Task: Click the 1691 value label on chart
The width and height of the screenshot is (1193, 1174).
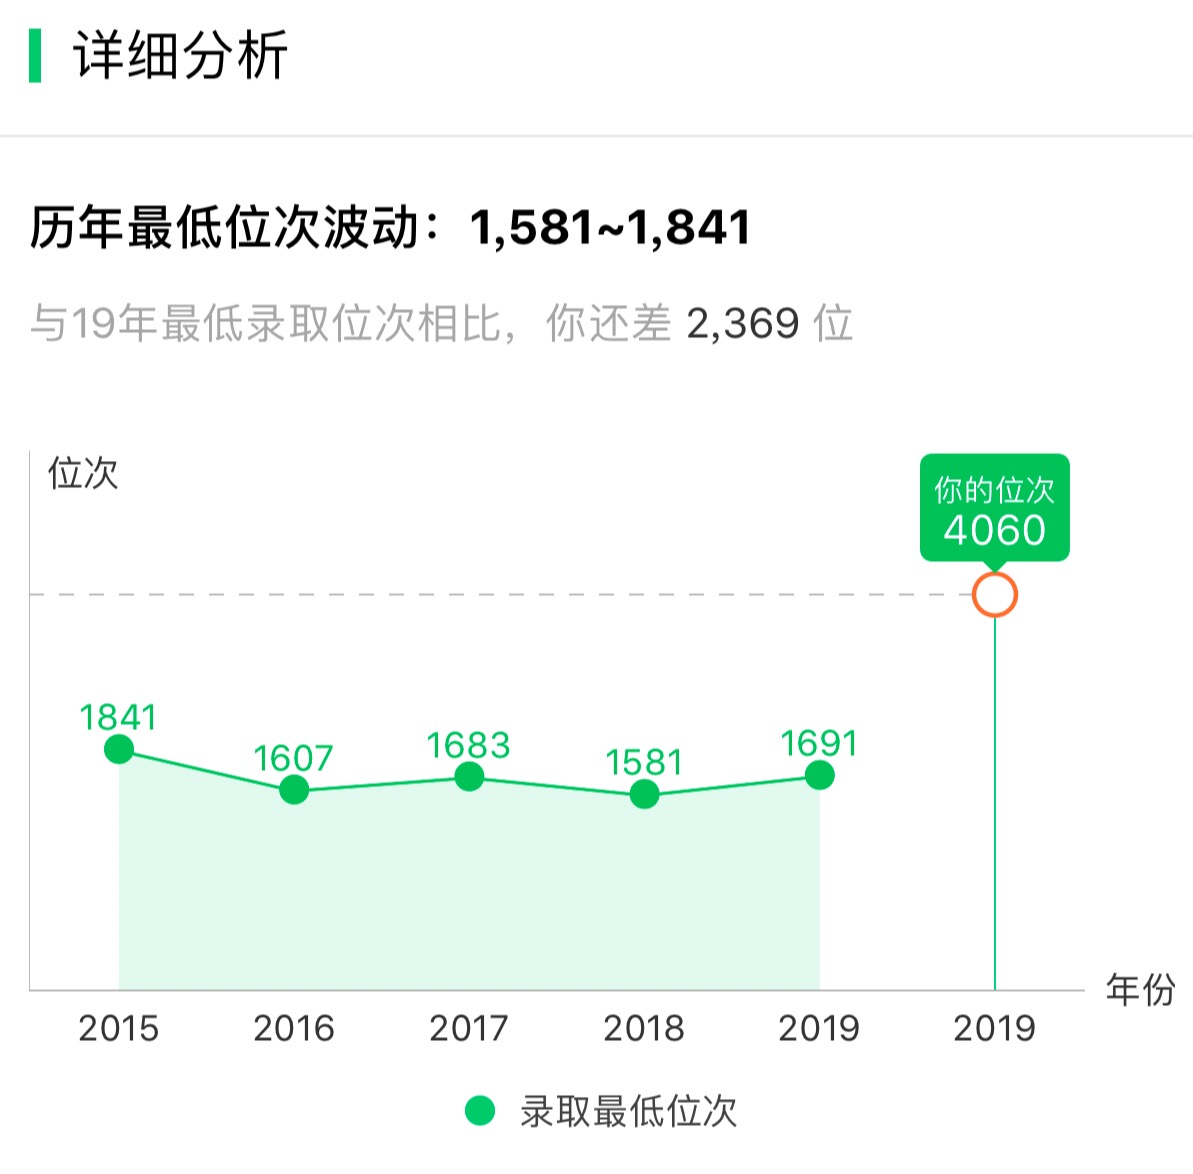Action: pos(819,743)
